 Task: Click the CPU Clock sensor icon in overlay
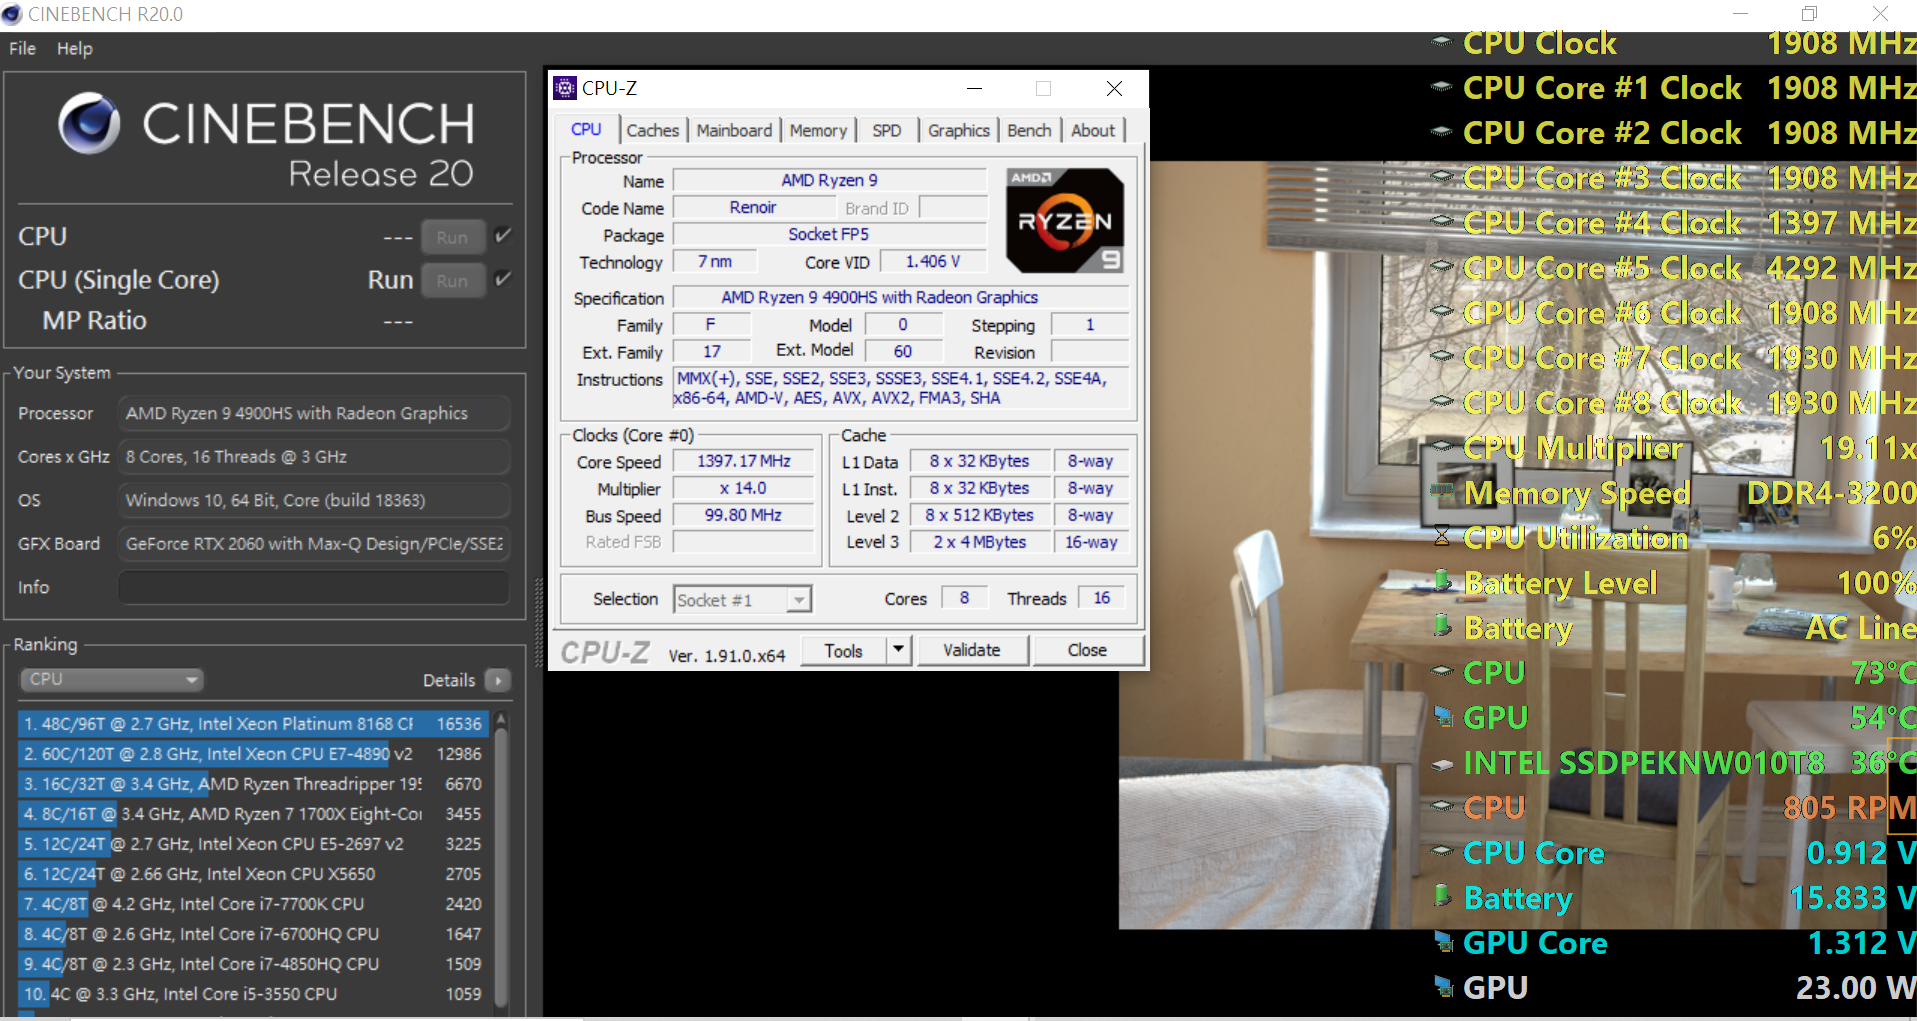1441,42
